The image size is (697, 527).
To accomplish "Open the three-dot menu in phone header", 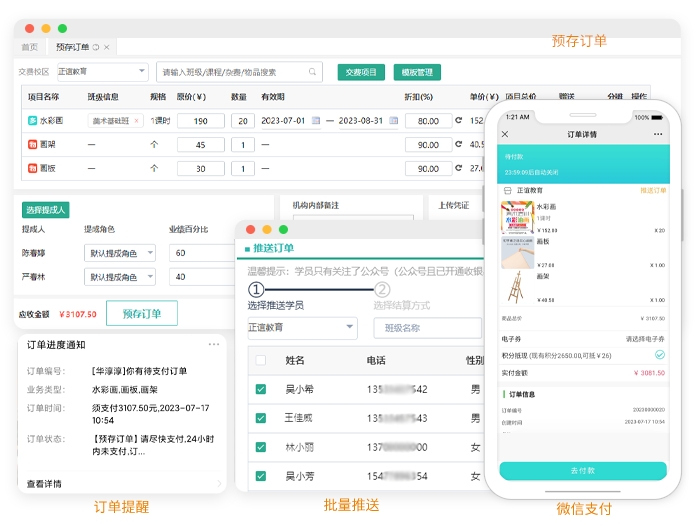I will point(657,134).
